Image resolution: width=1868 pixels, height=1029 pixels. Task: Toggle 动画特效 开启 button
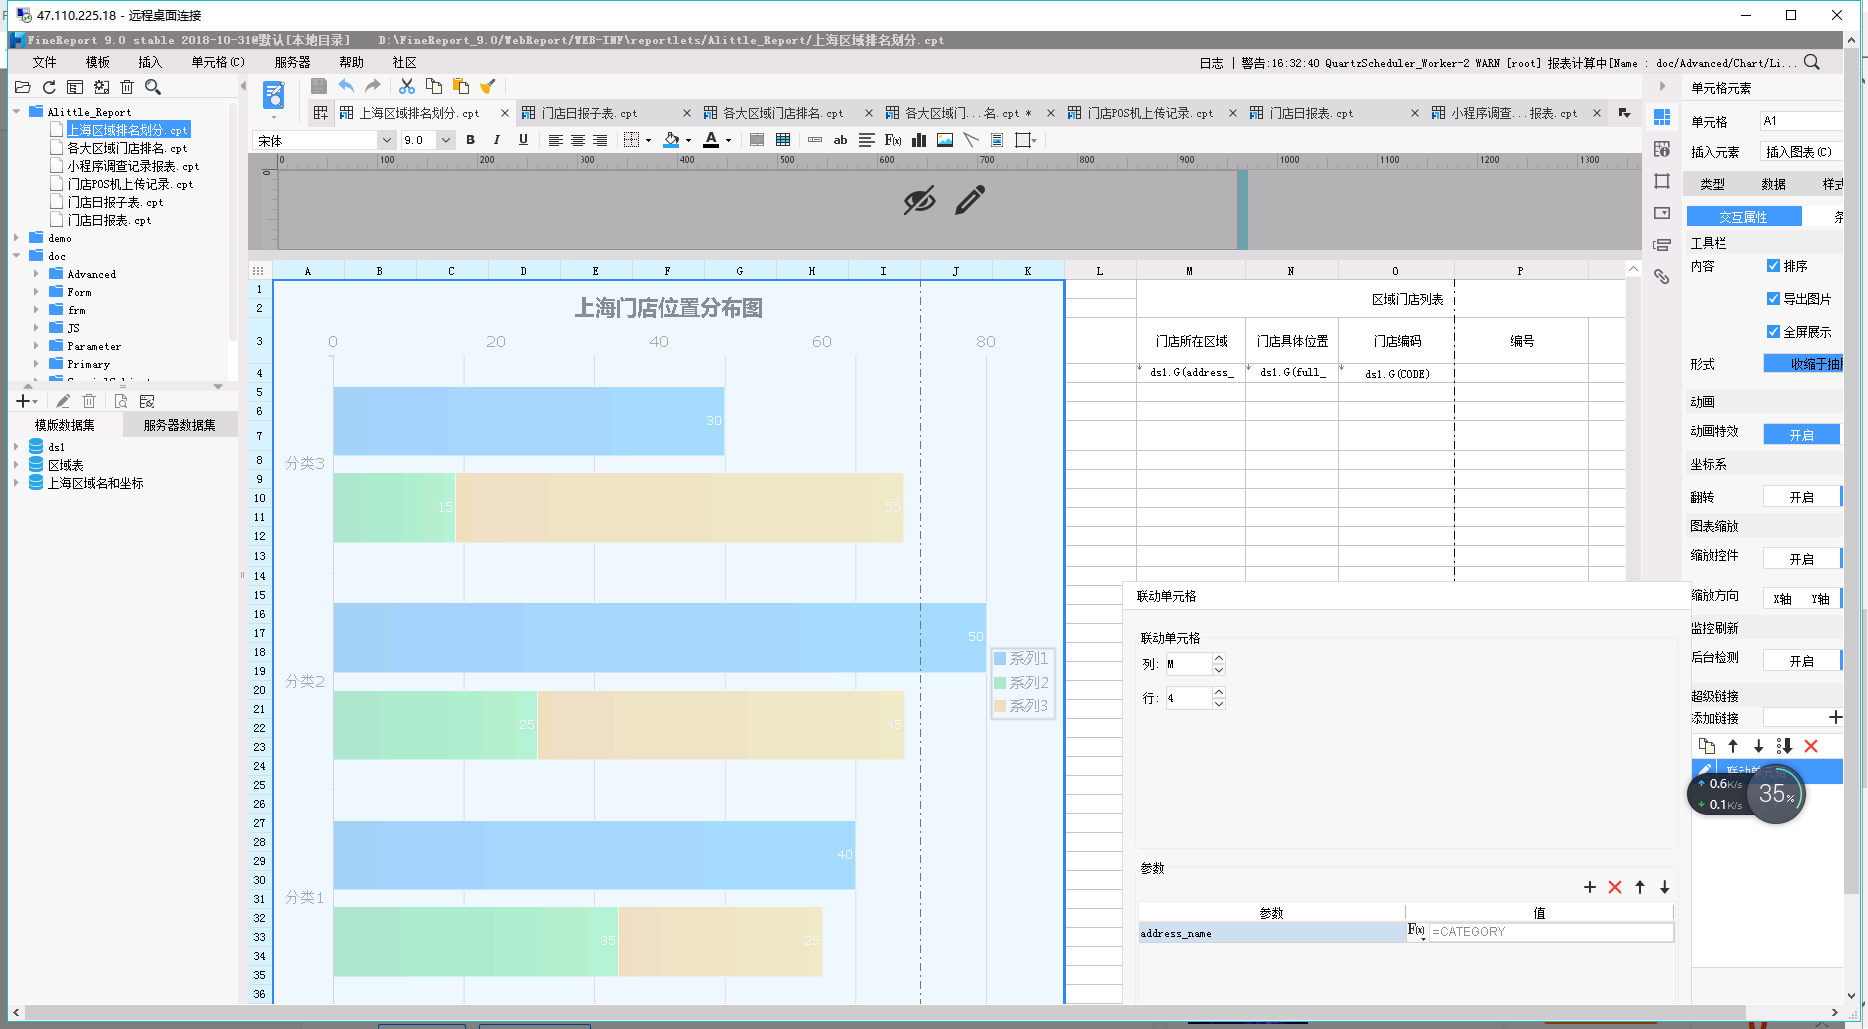point(1801,435)
